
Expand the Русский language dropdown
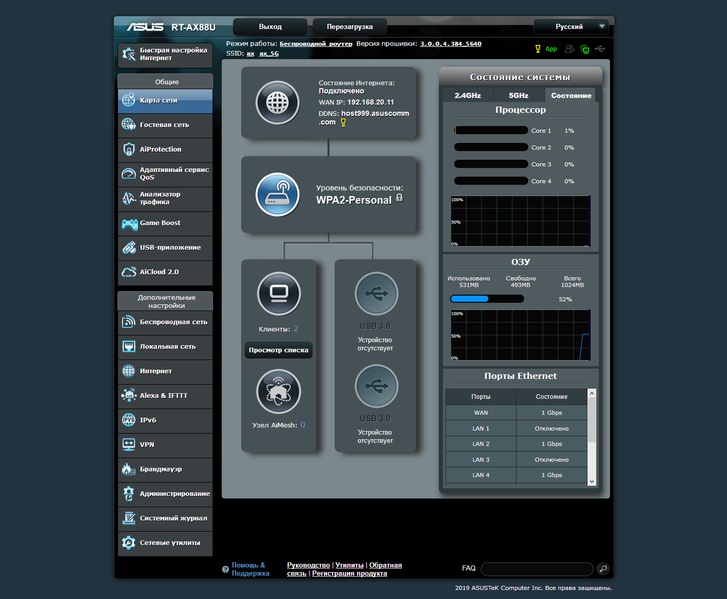(x=571, y=26)
